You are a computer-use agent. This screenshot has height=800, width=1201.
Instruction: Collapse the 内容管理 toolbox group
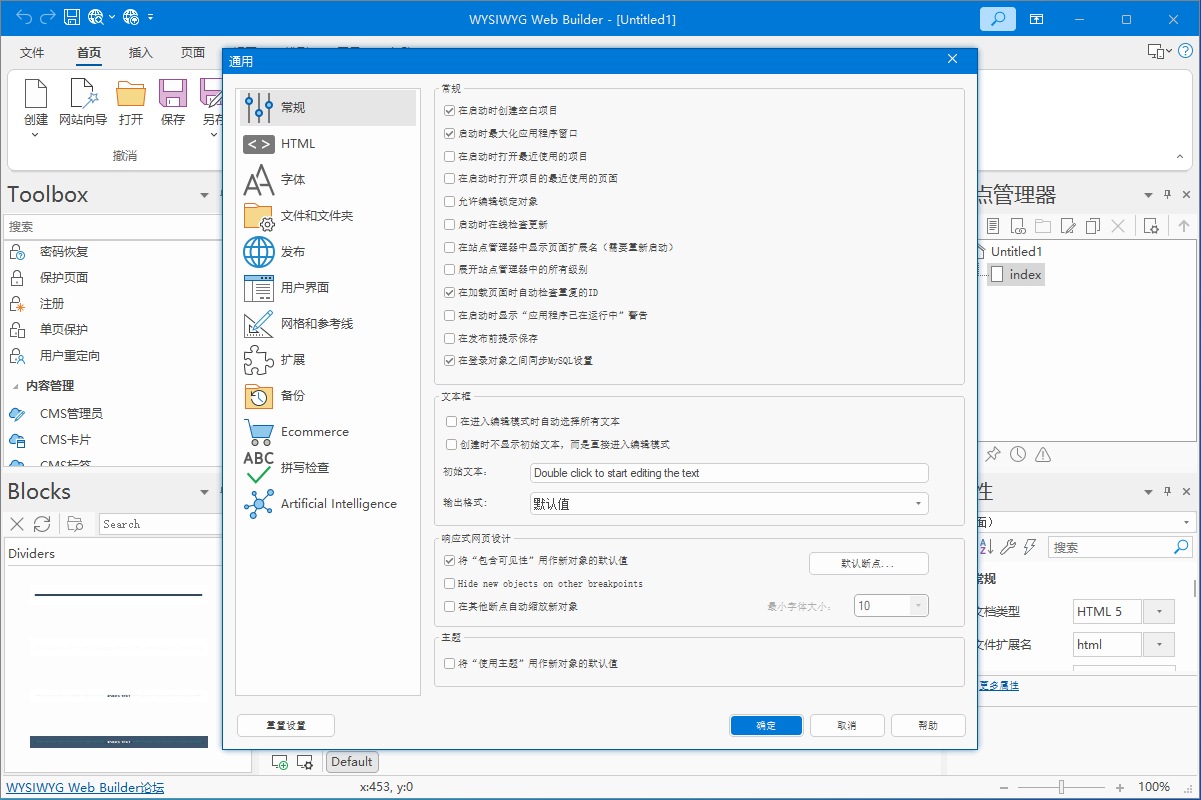[15, 386]
